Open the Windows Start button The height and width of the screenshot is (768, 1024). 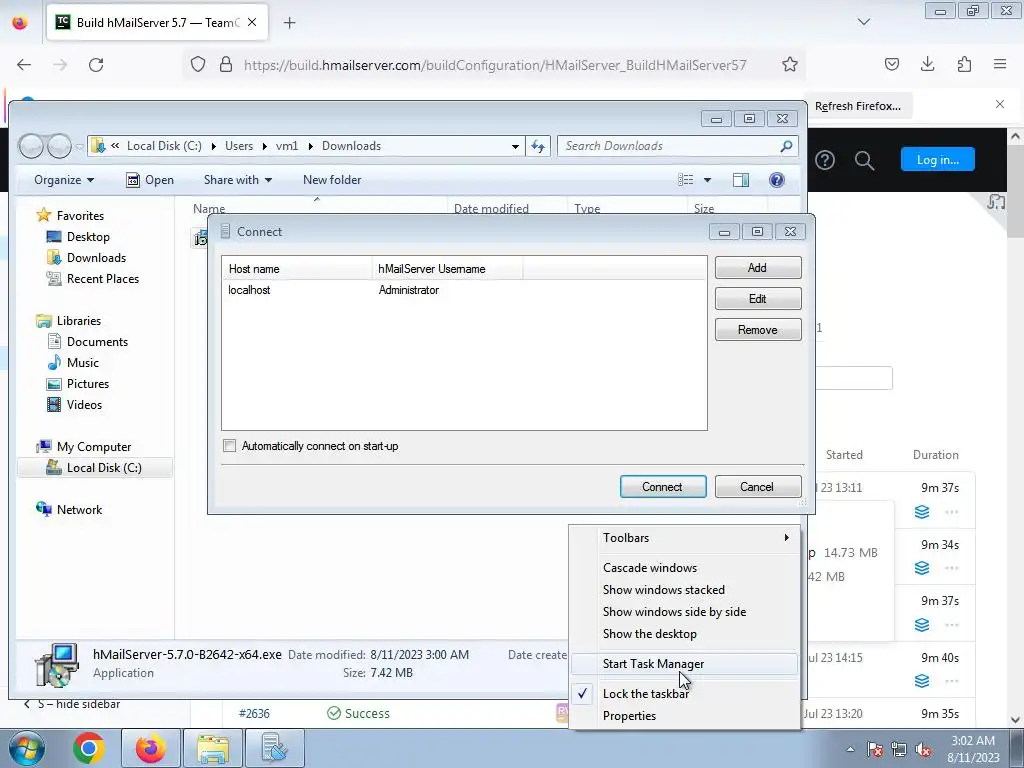coord(27,748)
